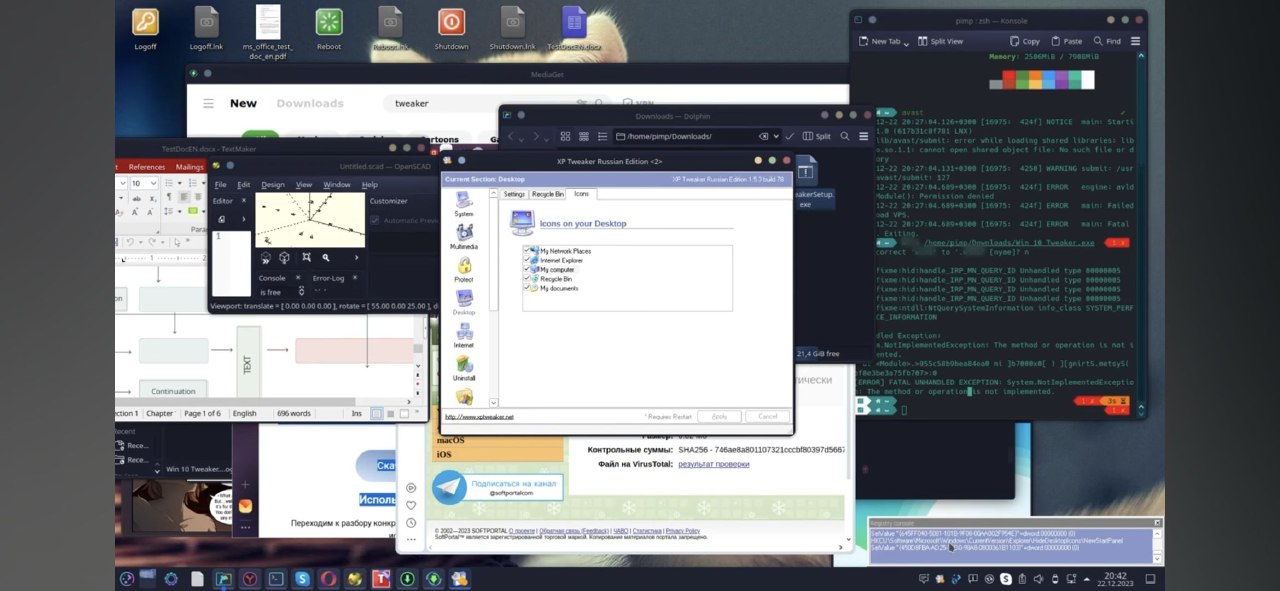
Task: Select the Desktop section in XP Tweaker
Action: click(464, 302)
